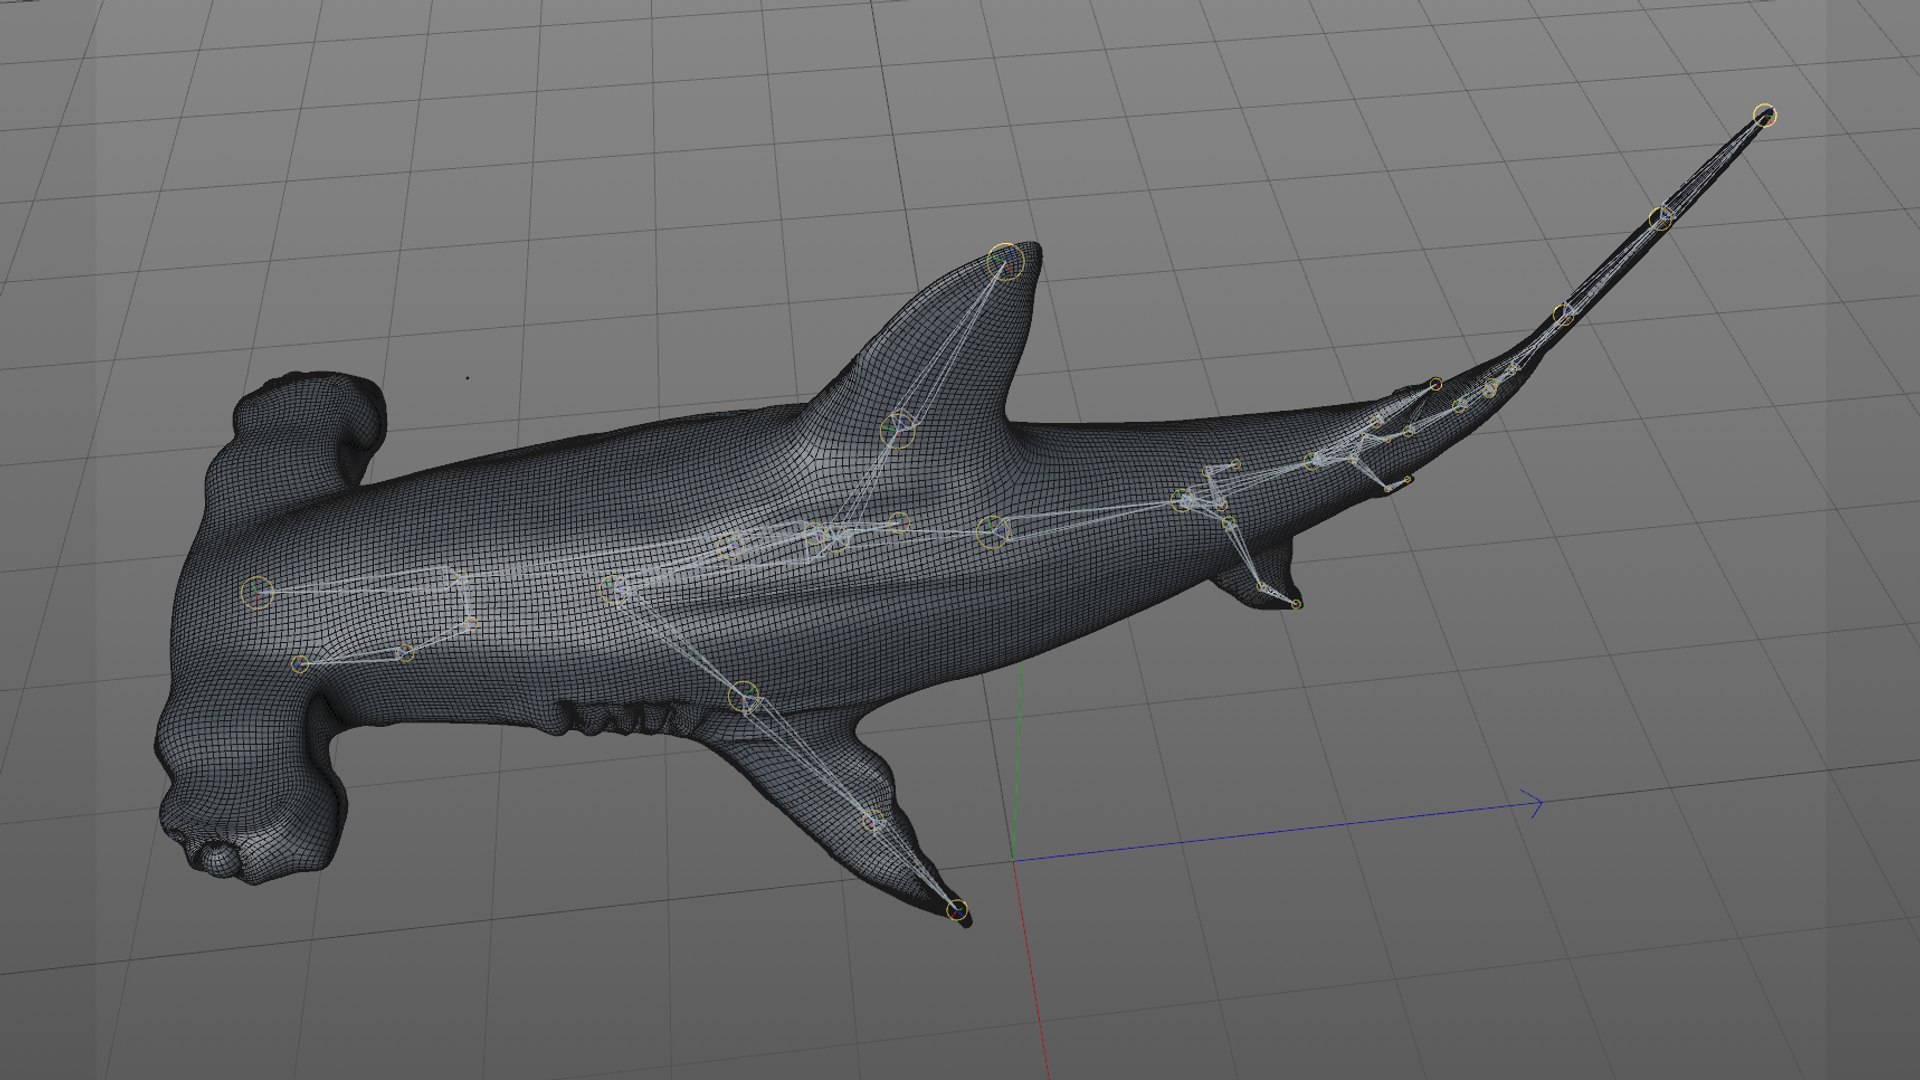
Task: Select the joint at the pectoral fin base
Action: tap(743, 696)
